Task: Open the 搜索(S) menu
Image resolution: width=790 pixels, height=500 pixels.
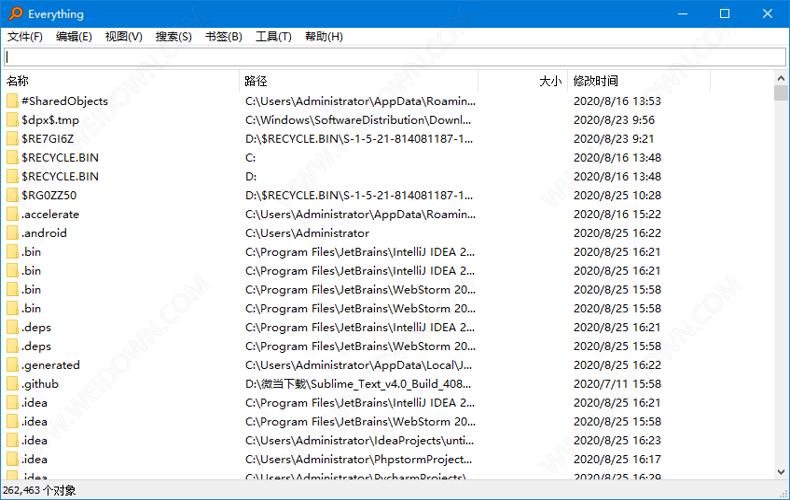Action: point(173,37)
